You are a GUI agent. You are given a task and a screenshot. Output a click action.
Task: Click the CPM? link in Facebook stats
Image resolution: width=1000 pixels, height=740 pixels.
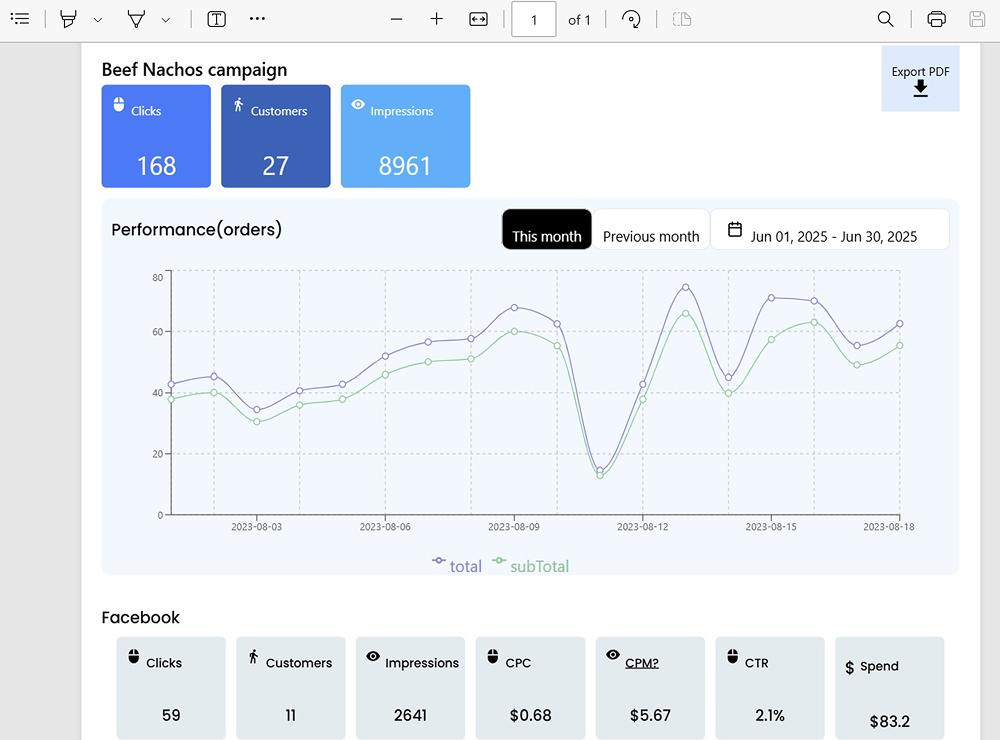641,662
